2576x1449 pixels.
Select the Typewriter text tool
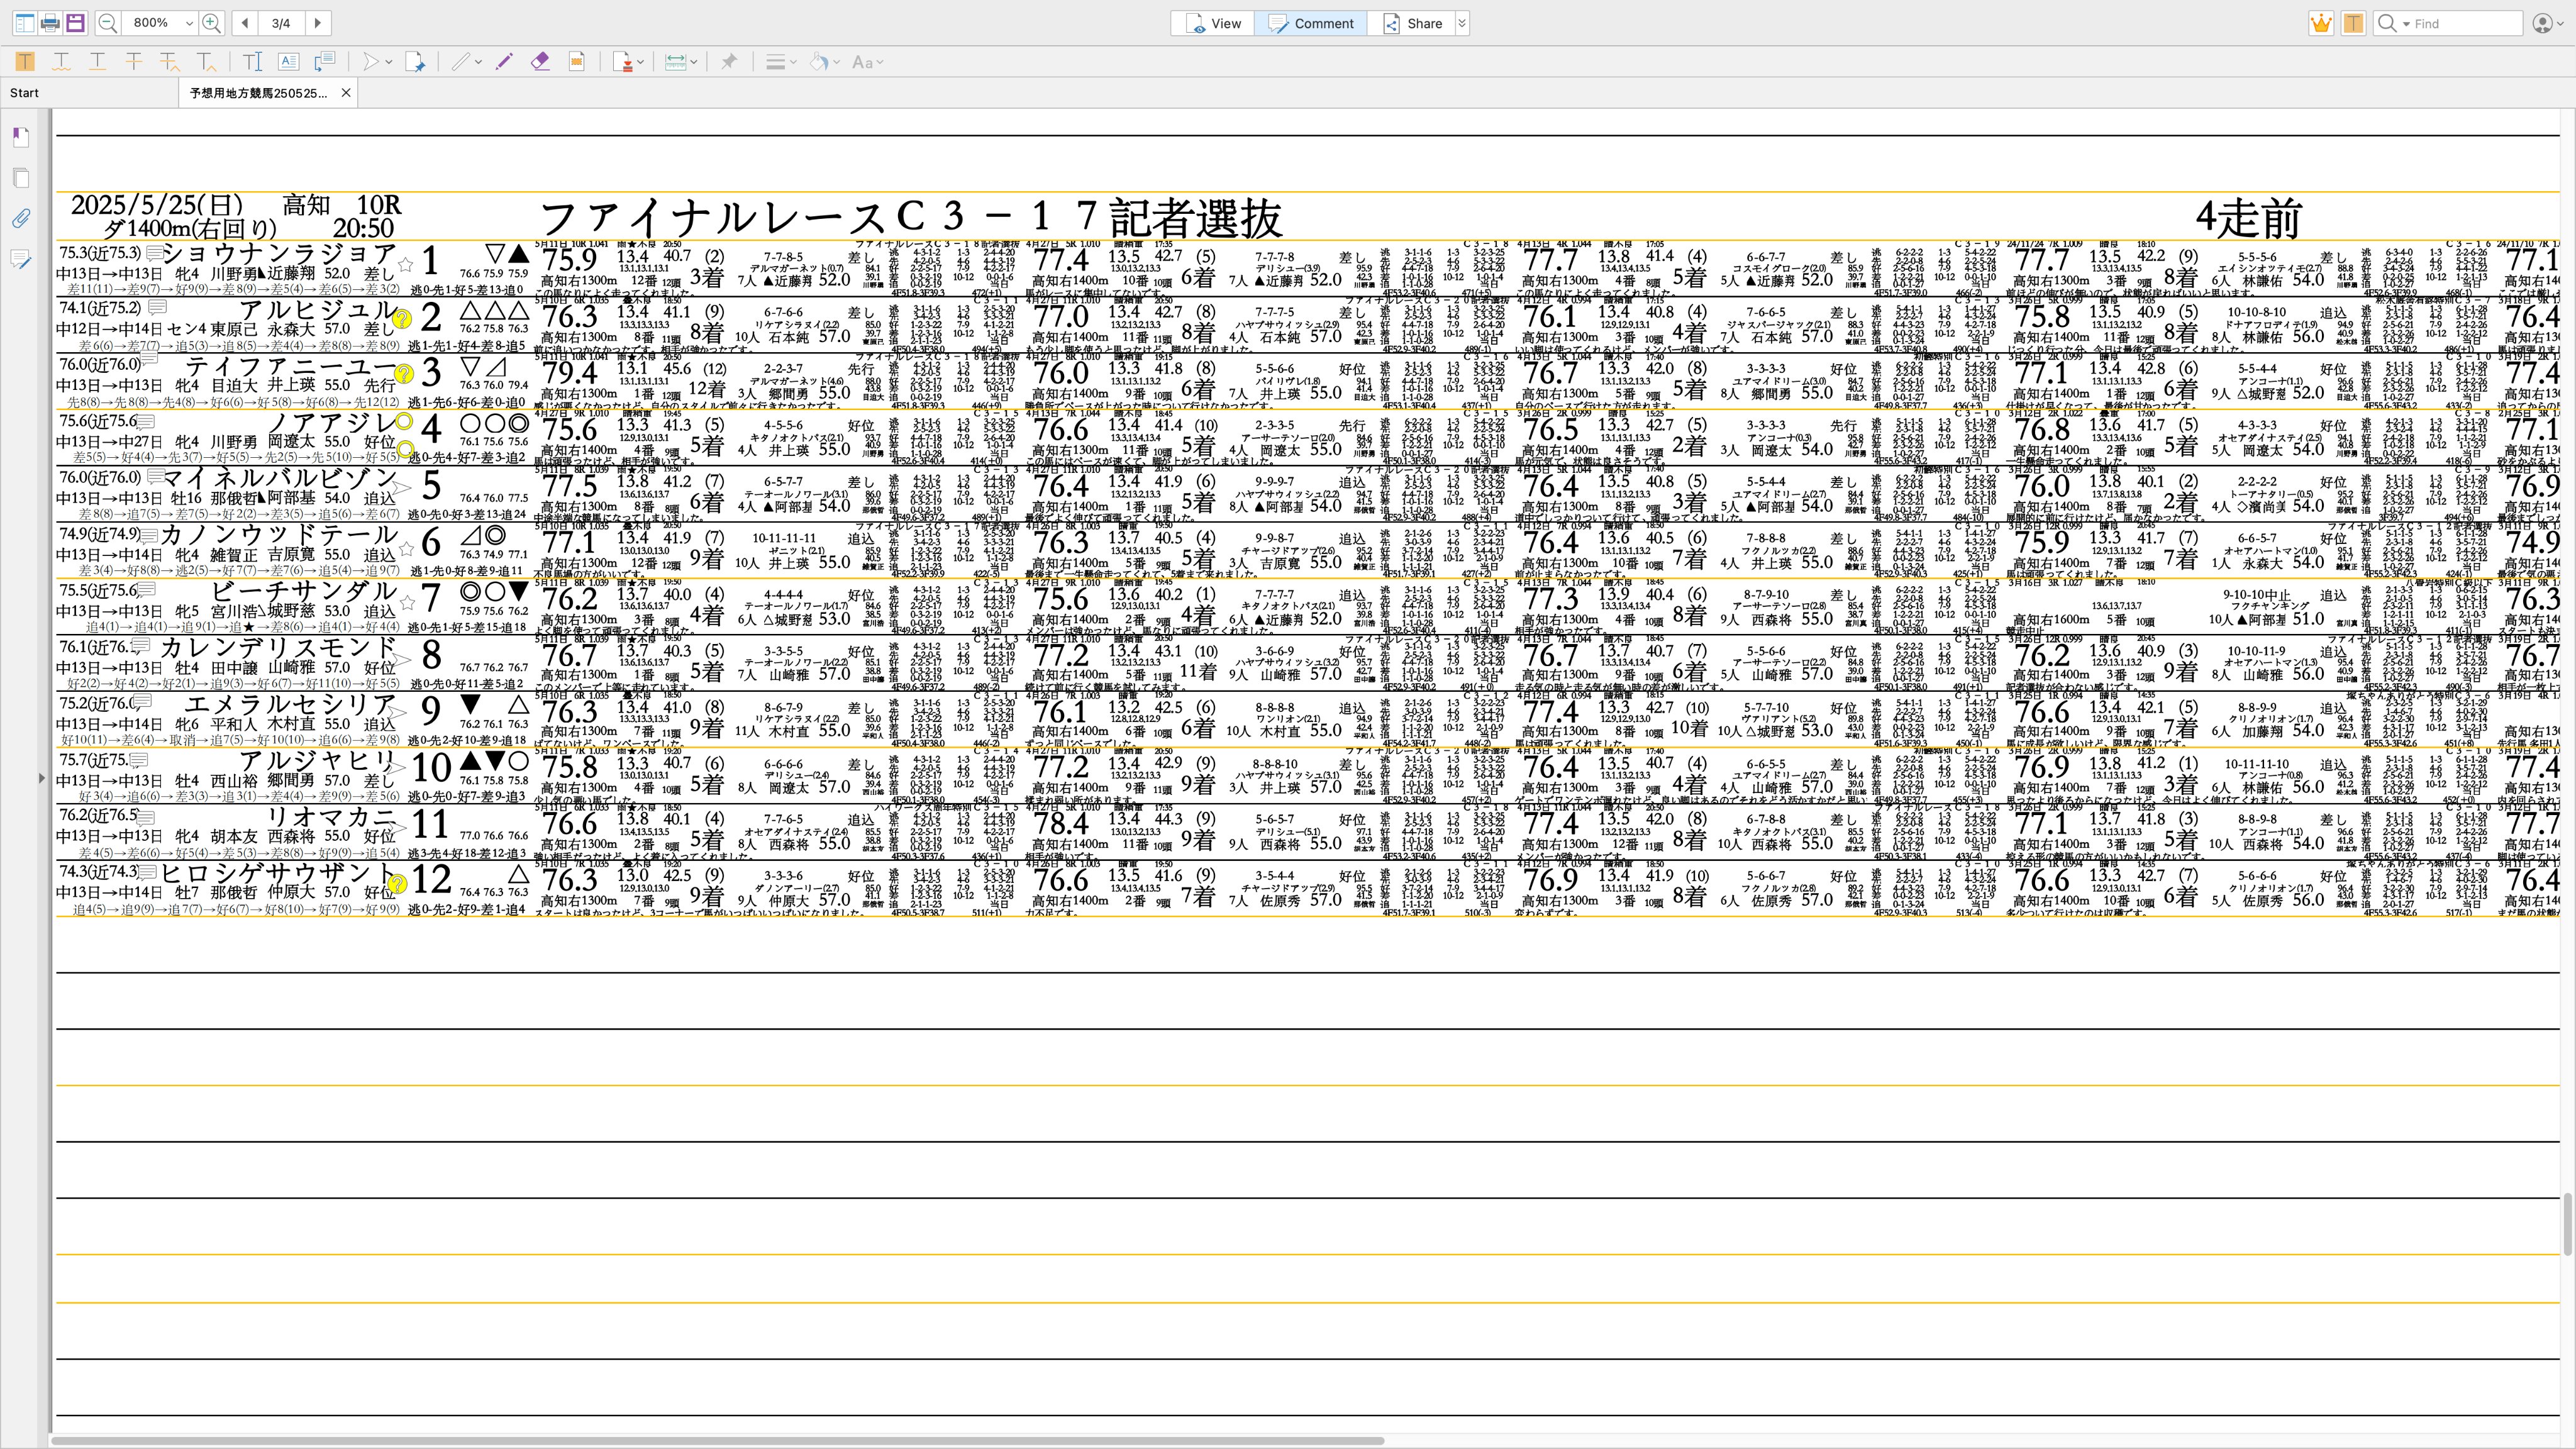pyautogui.click(x=253, y=62)
